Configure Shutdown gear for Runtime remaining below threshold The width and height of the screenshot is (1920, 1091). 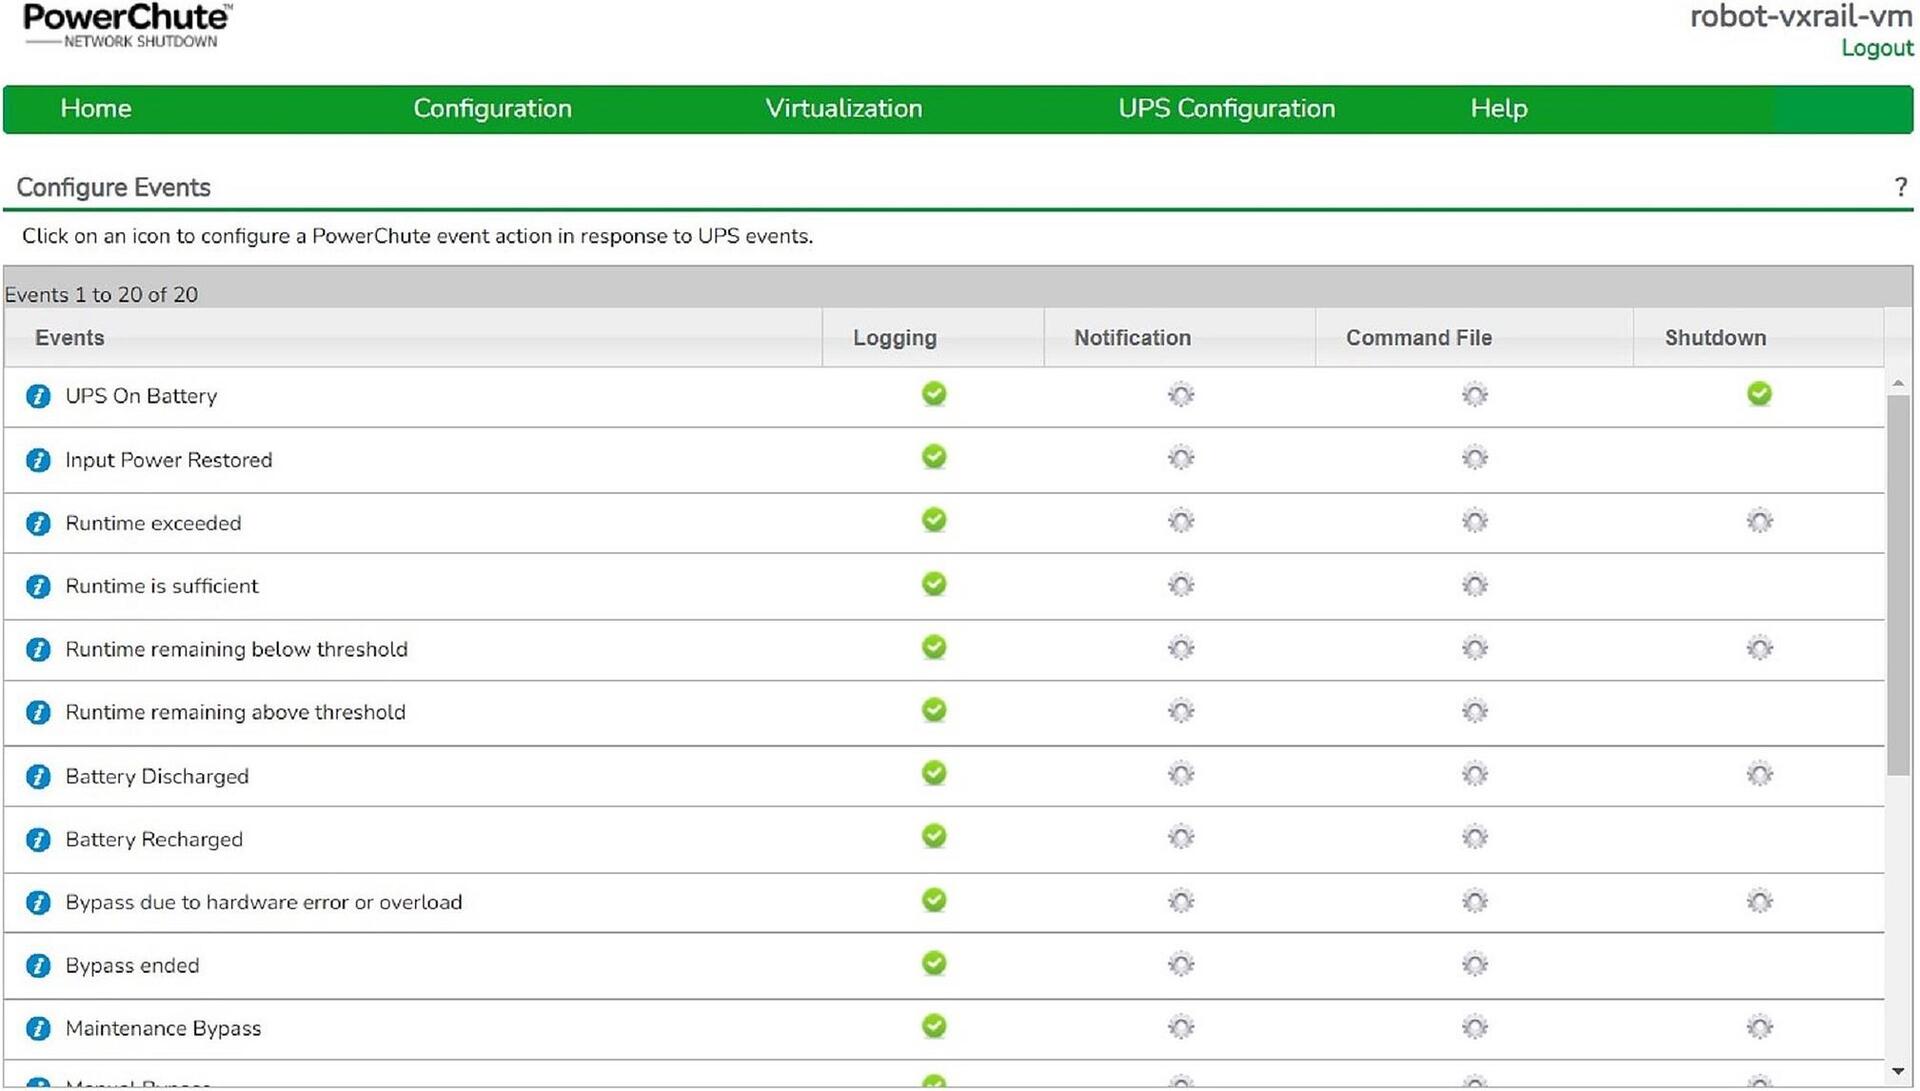1760,648
